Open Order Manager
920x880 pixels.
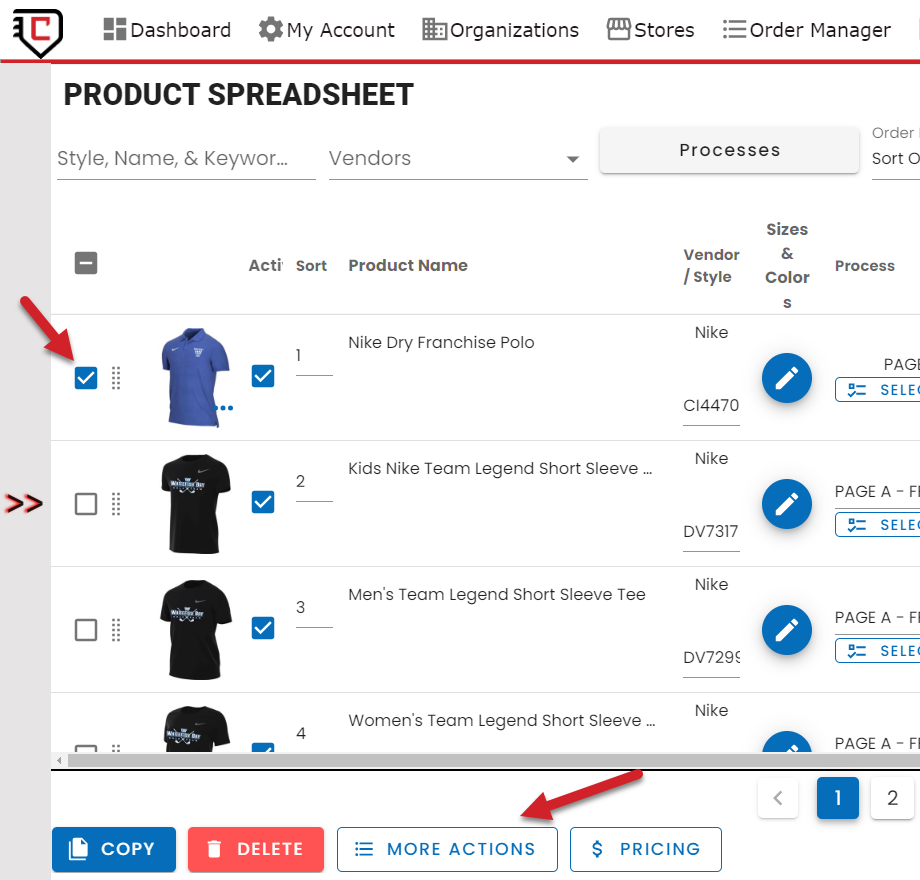click(x=807, y=30)
